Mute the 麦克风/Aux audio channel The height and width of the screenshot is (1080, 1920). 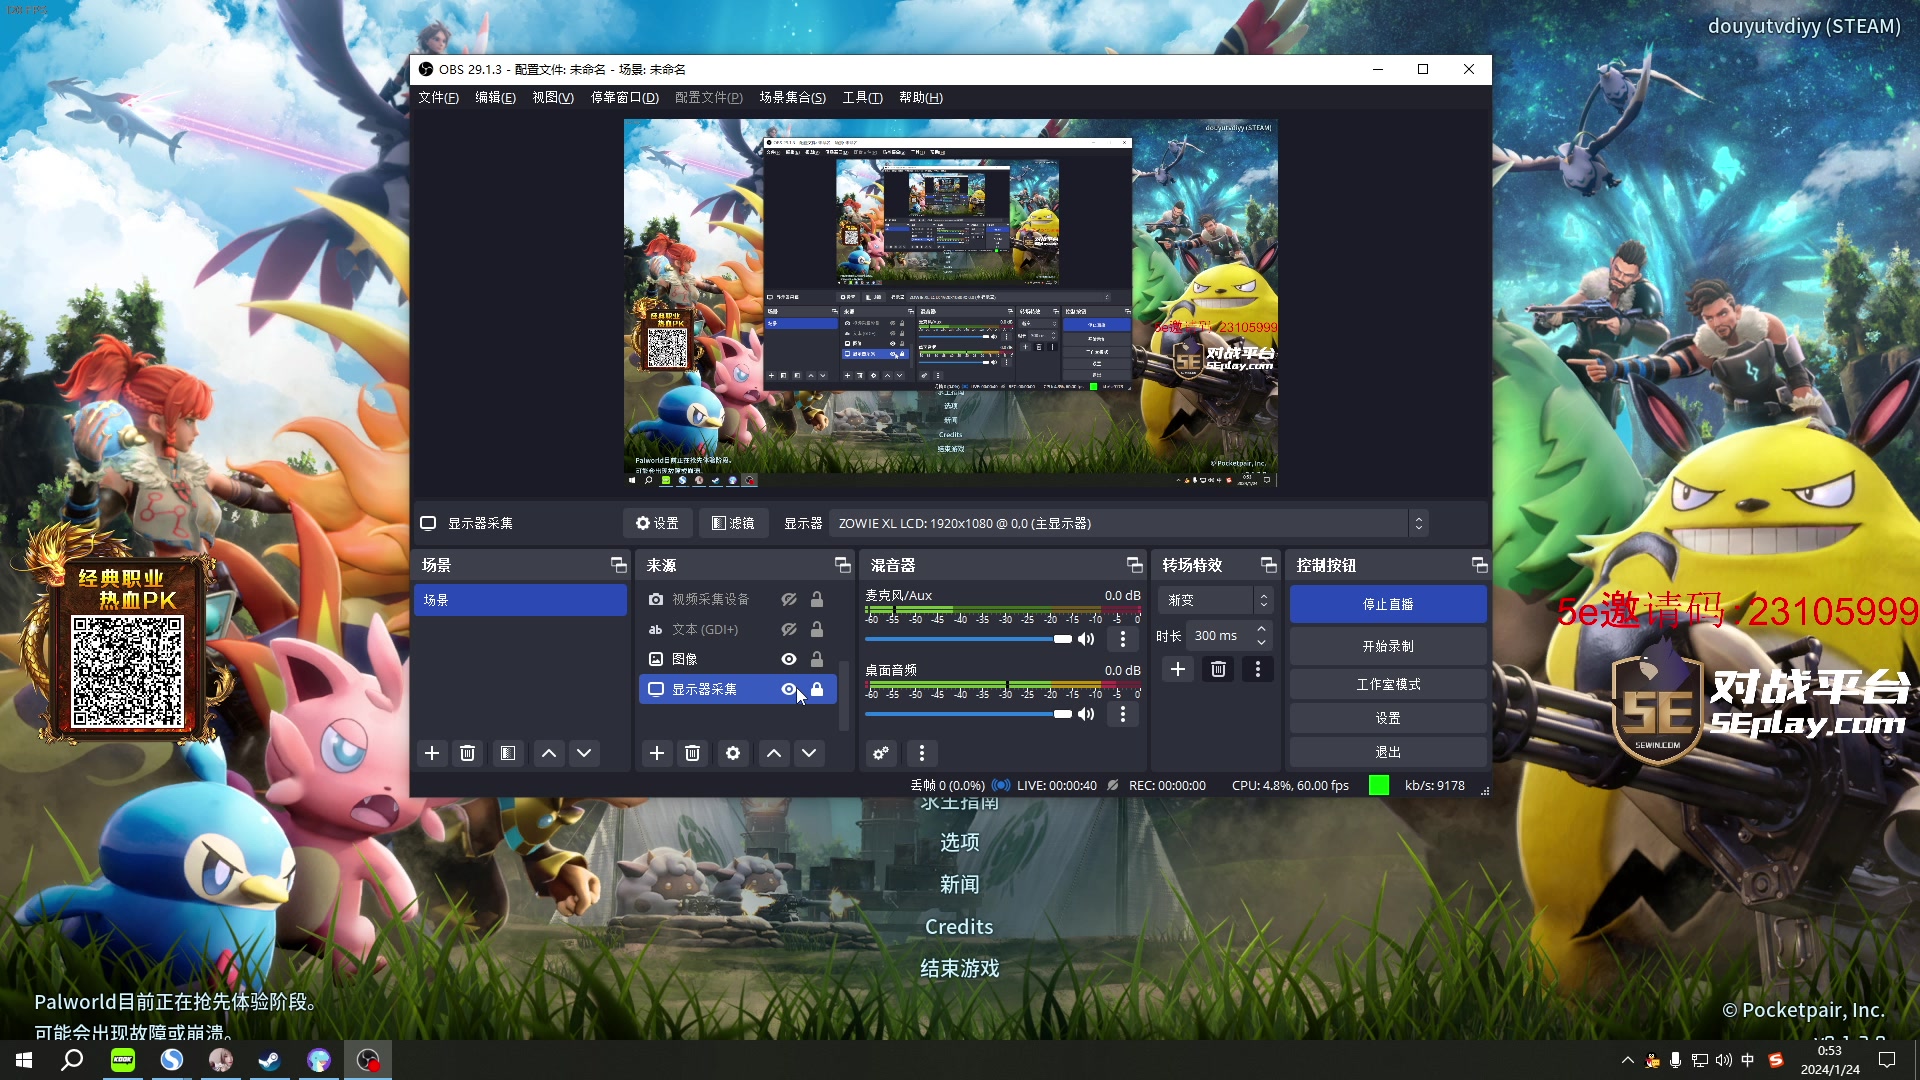click(1087, 639)
